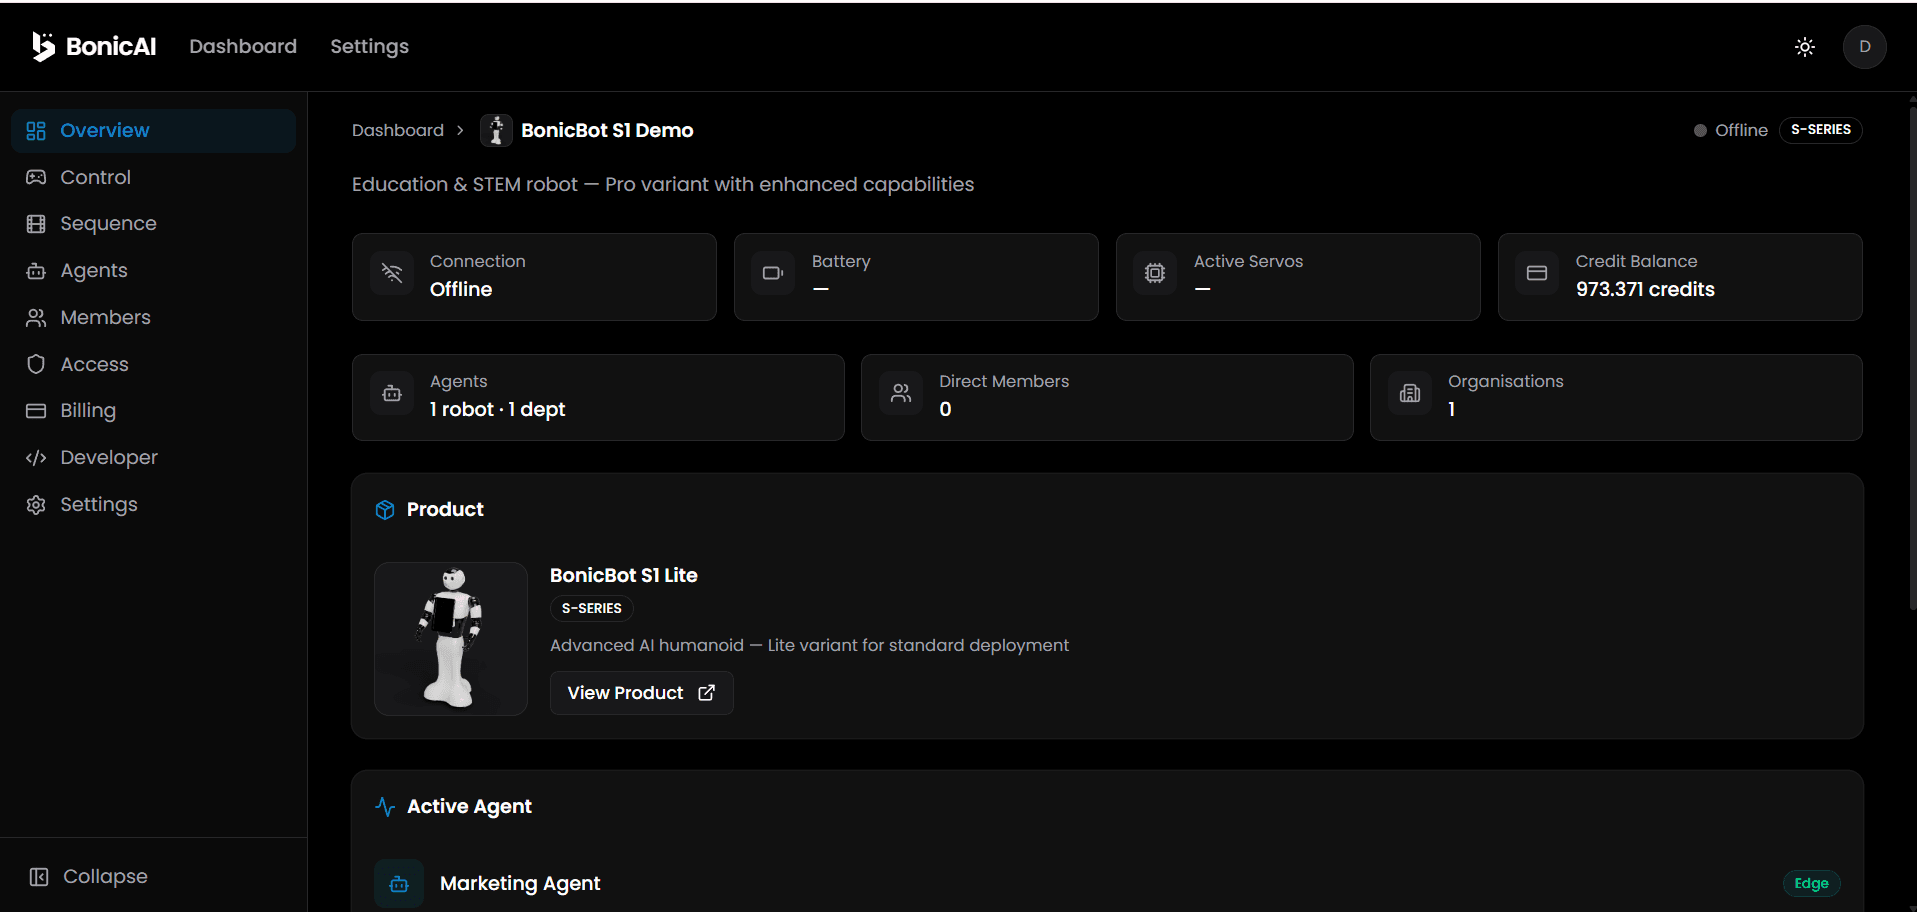The width and height of the screenshot is (1917, 912).
Task: Click the Dashboard breadcrumb link
Action: pos(398,130)
